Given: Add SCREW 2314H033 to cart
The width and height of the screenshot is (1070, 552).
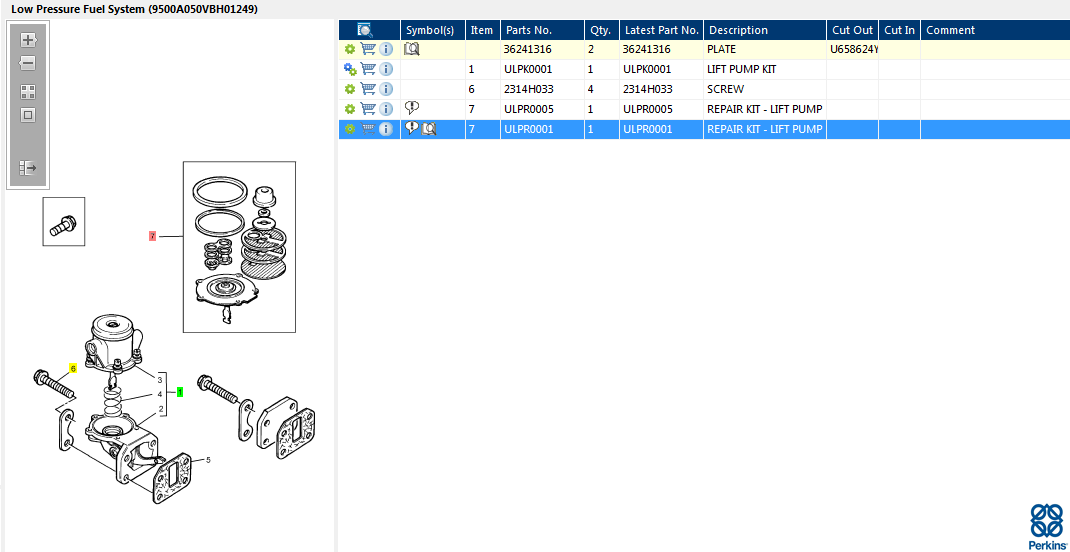Looking at the screenshot, I should (368, 89).
